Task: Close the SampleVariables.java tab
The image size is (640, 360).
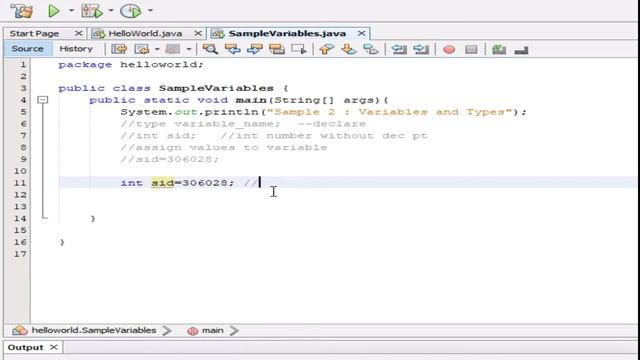Action: pyautogui.click(x=361, y=33)
